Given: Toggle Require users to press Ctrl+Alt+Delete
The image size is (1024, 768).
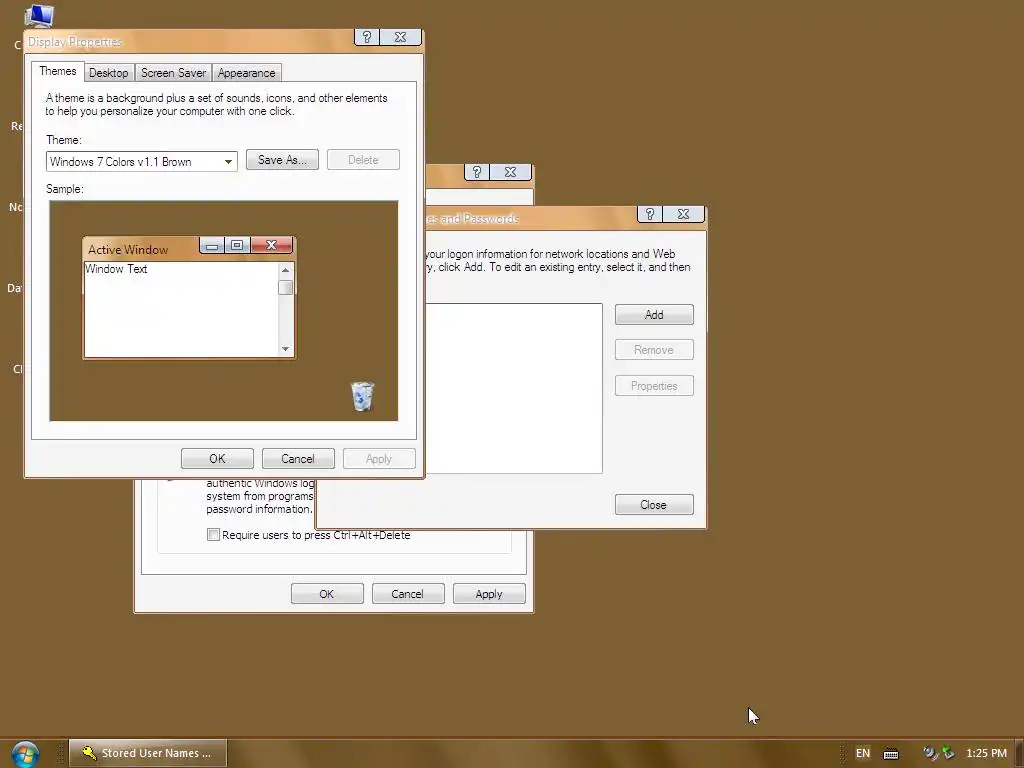Looking at the screenshot, I should tap(213, 535).
